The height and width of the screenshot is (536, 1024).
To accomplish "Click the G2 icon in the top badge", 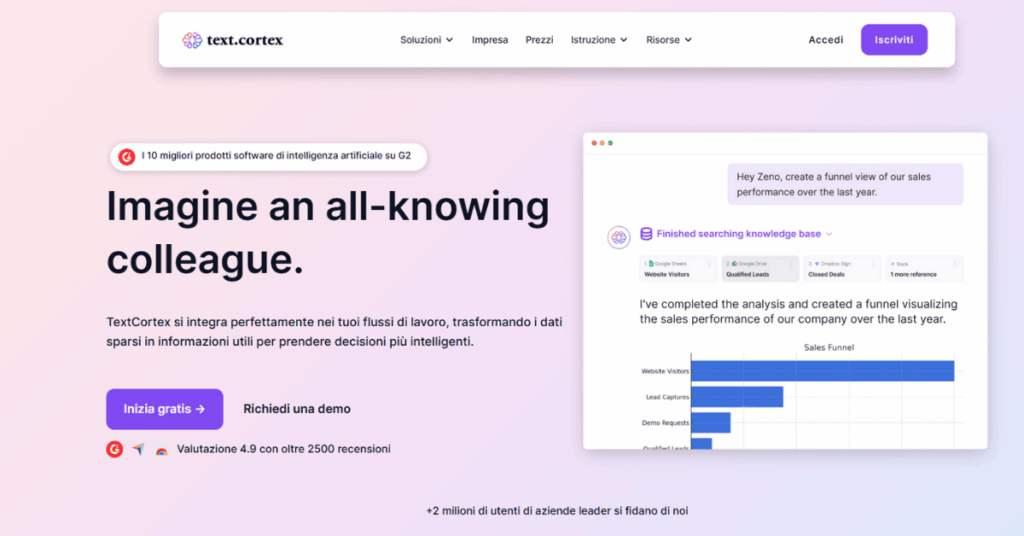I will [x=127, y=156].
